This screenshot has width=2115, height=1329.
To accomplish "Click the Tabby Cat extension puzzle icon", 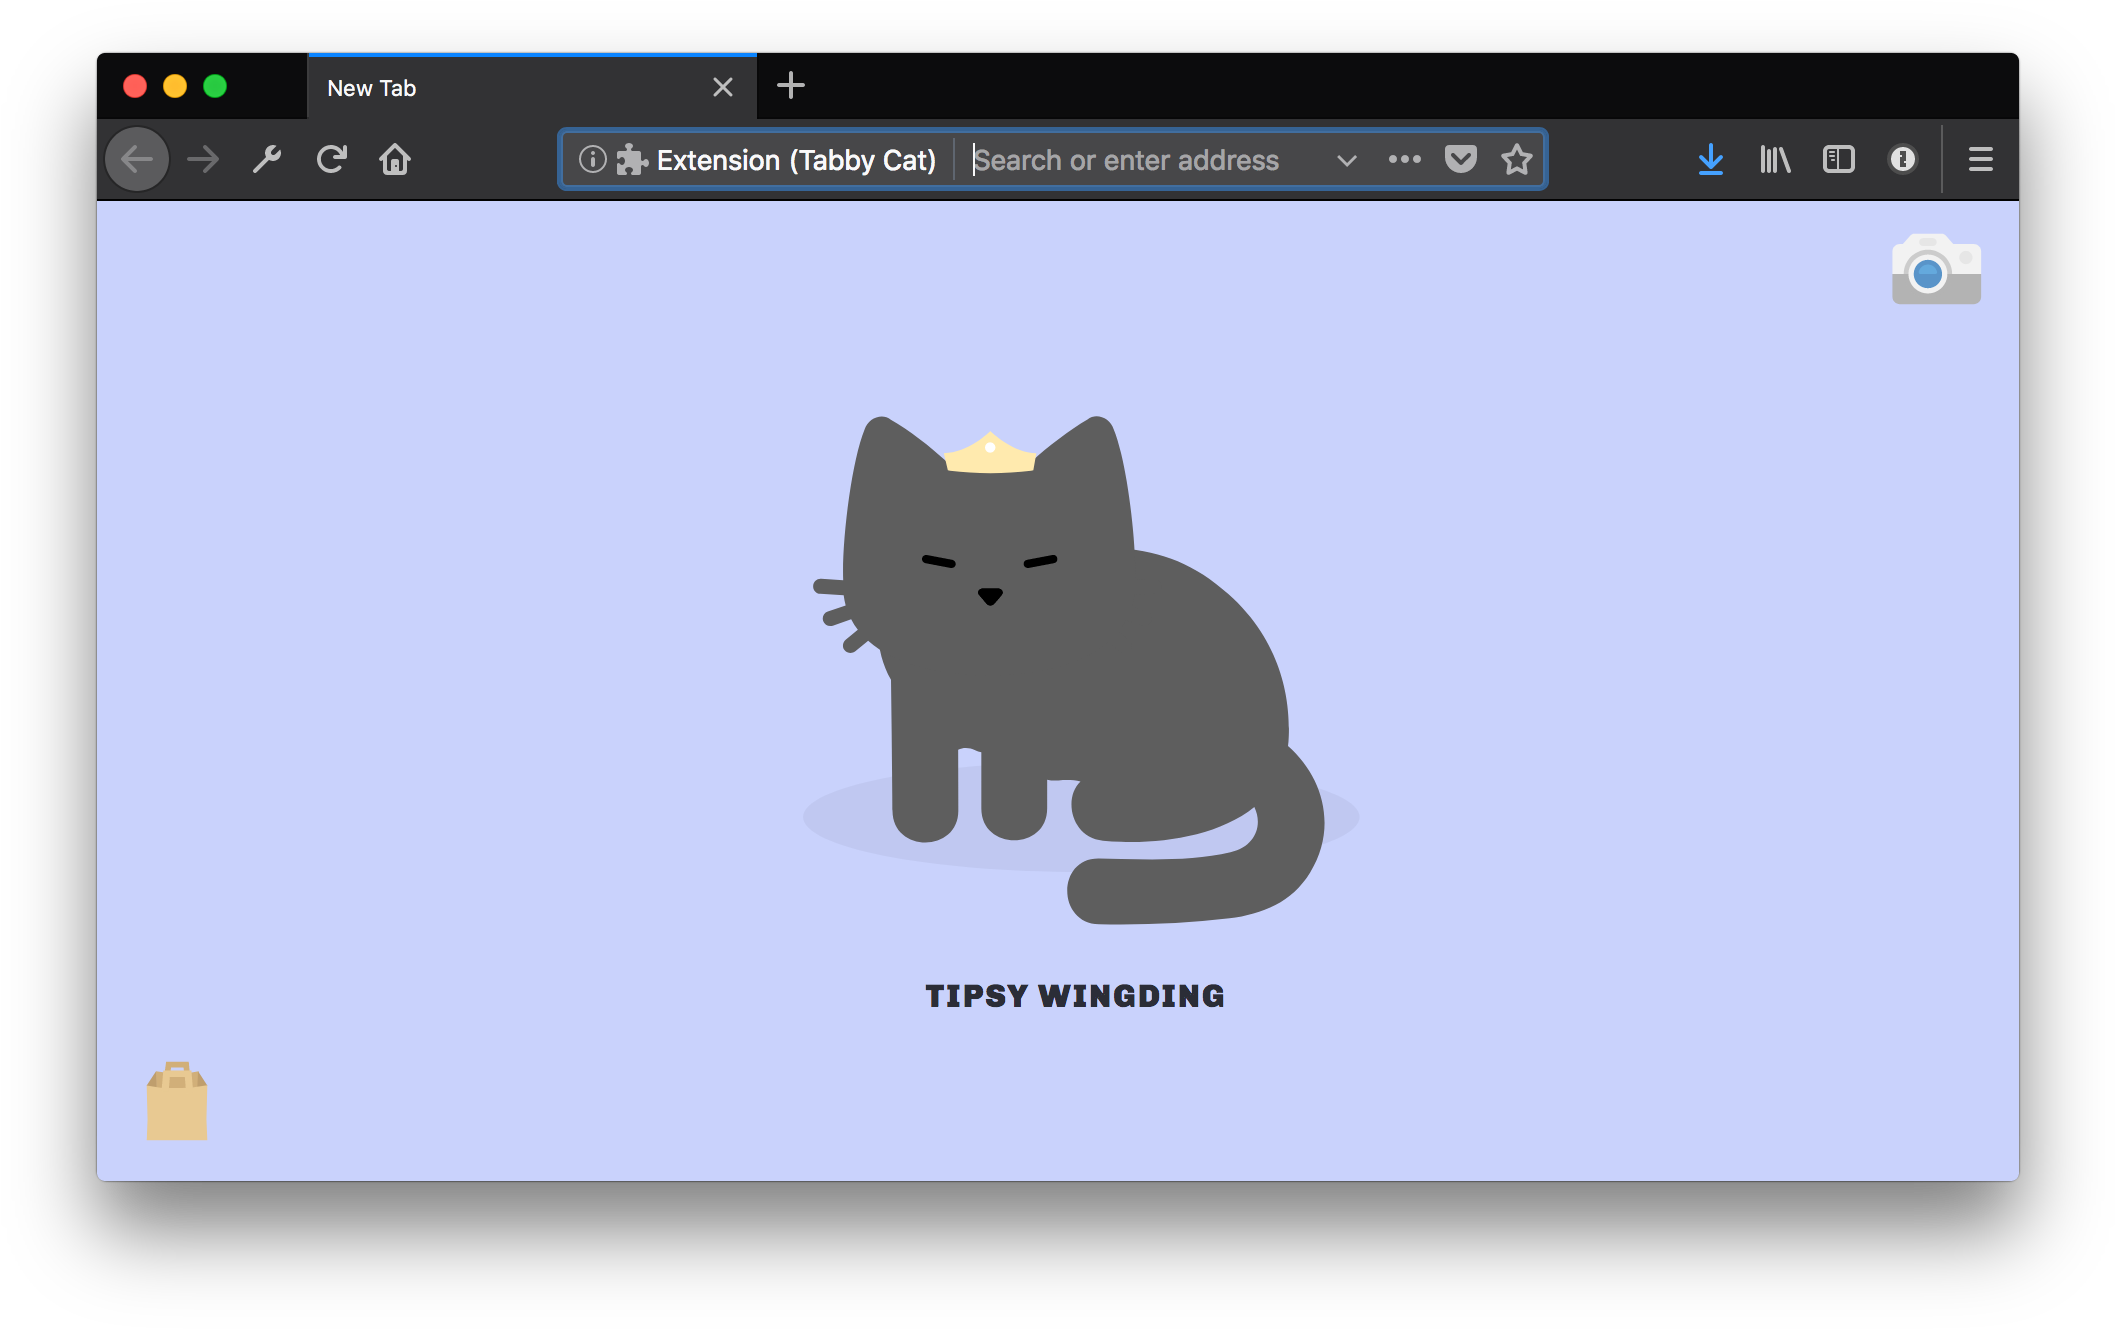I will 631,160.
